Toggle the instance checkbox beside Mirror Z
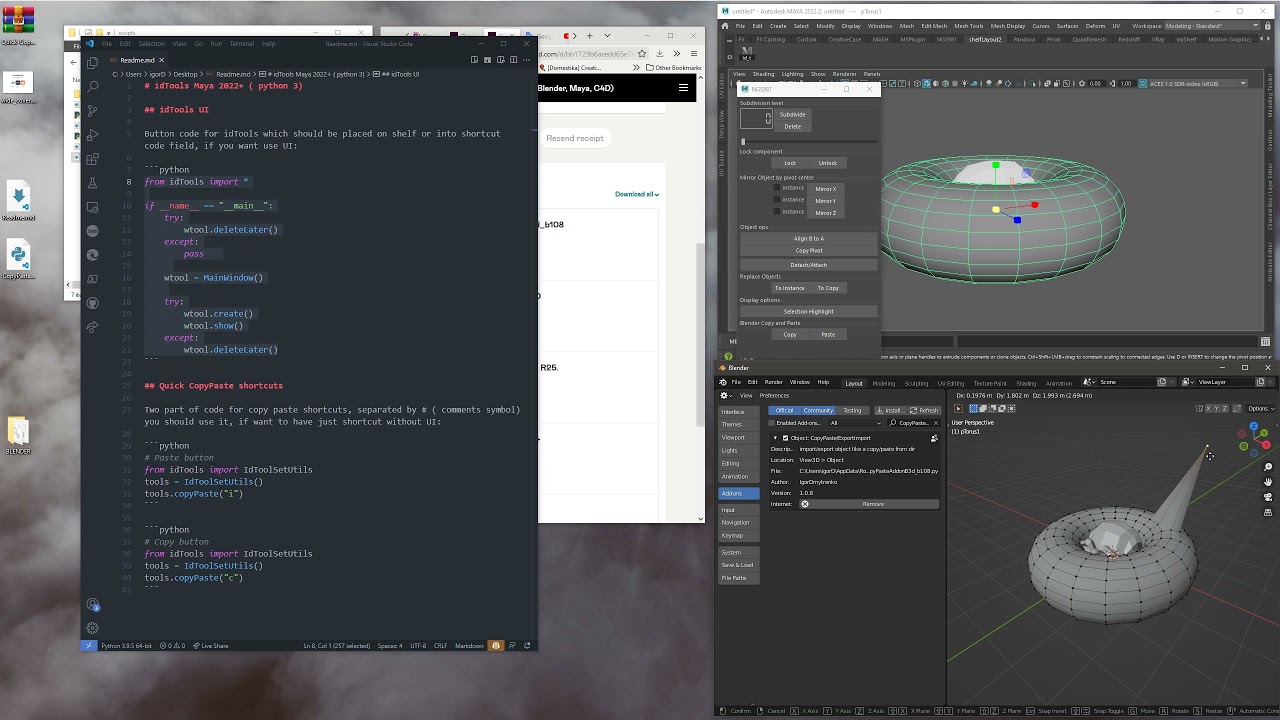1280x720 pixels. pos(777,212)
